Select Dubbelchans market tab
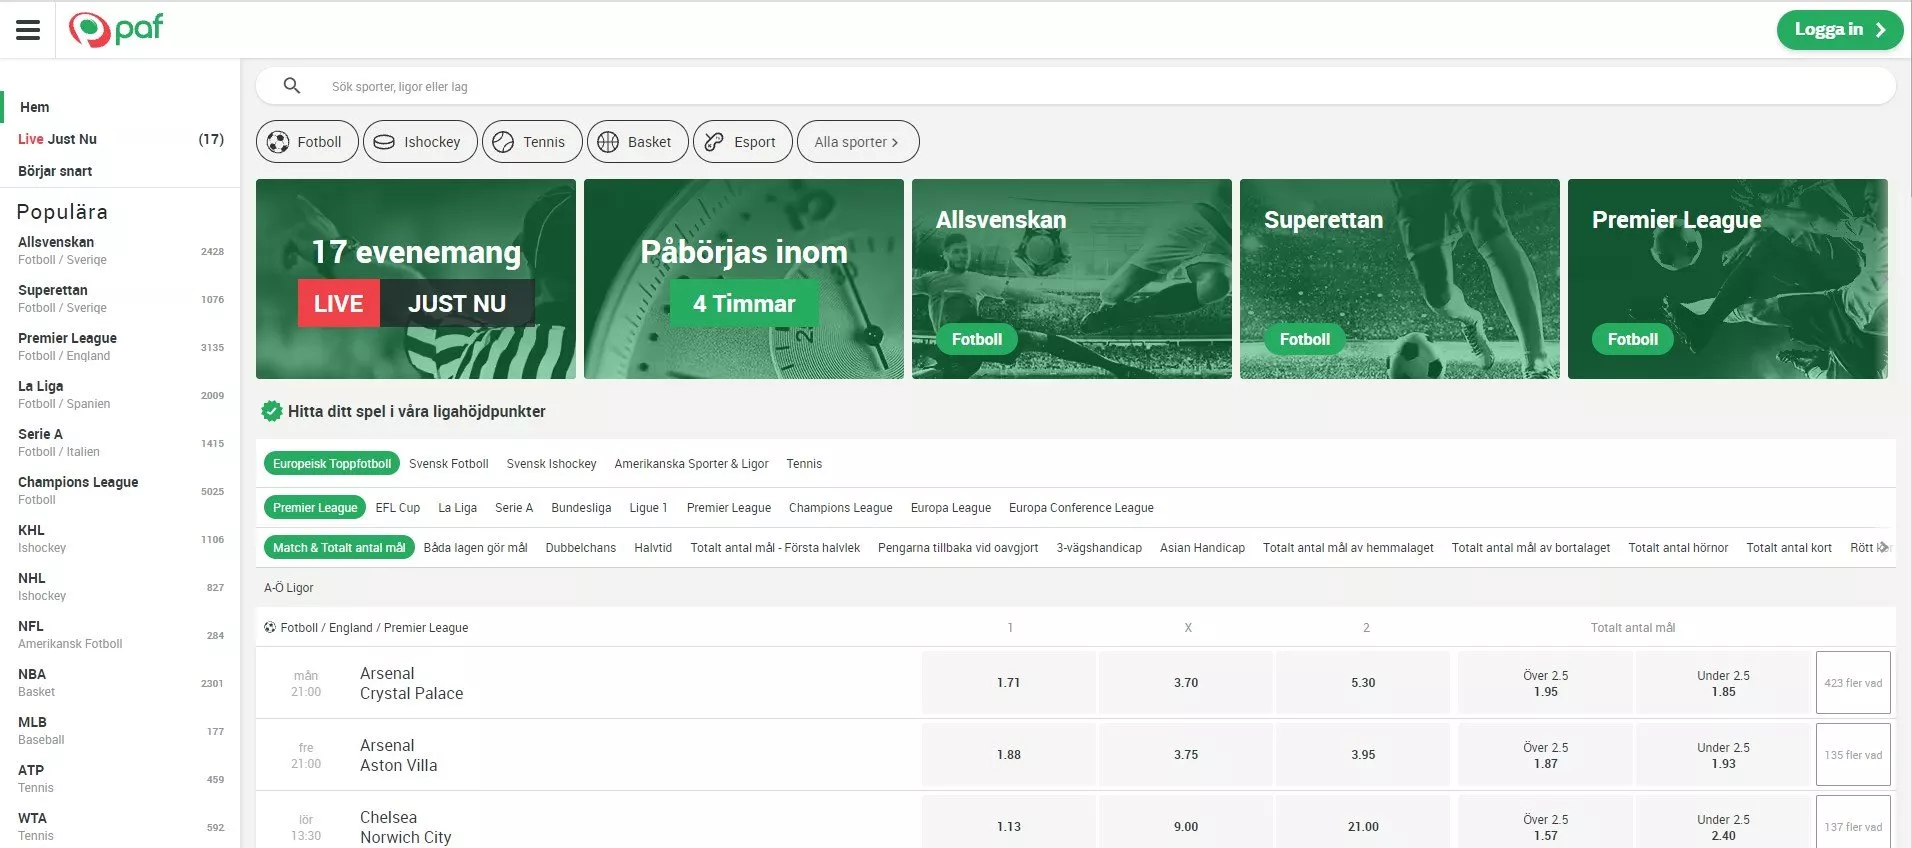 (580, 548)
